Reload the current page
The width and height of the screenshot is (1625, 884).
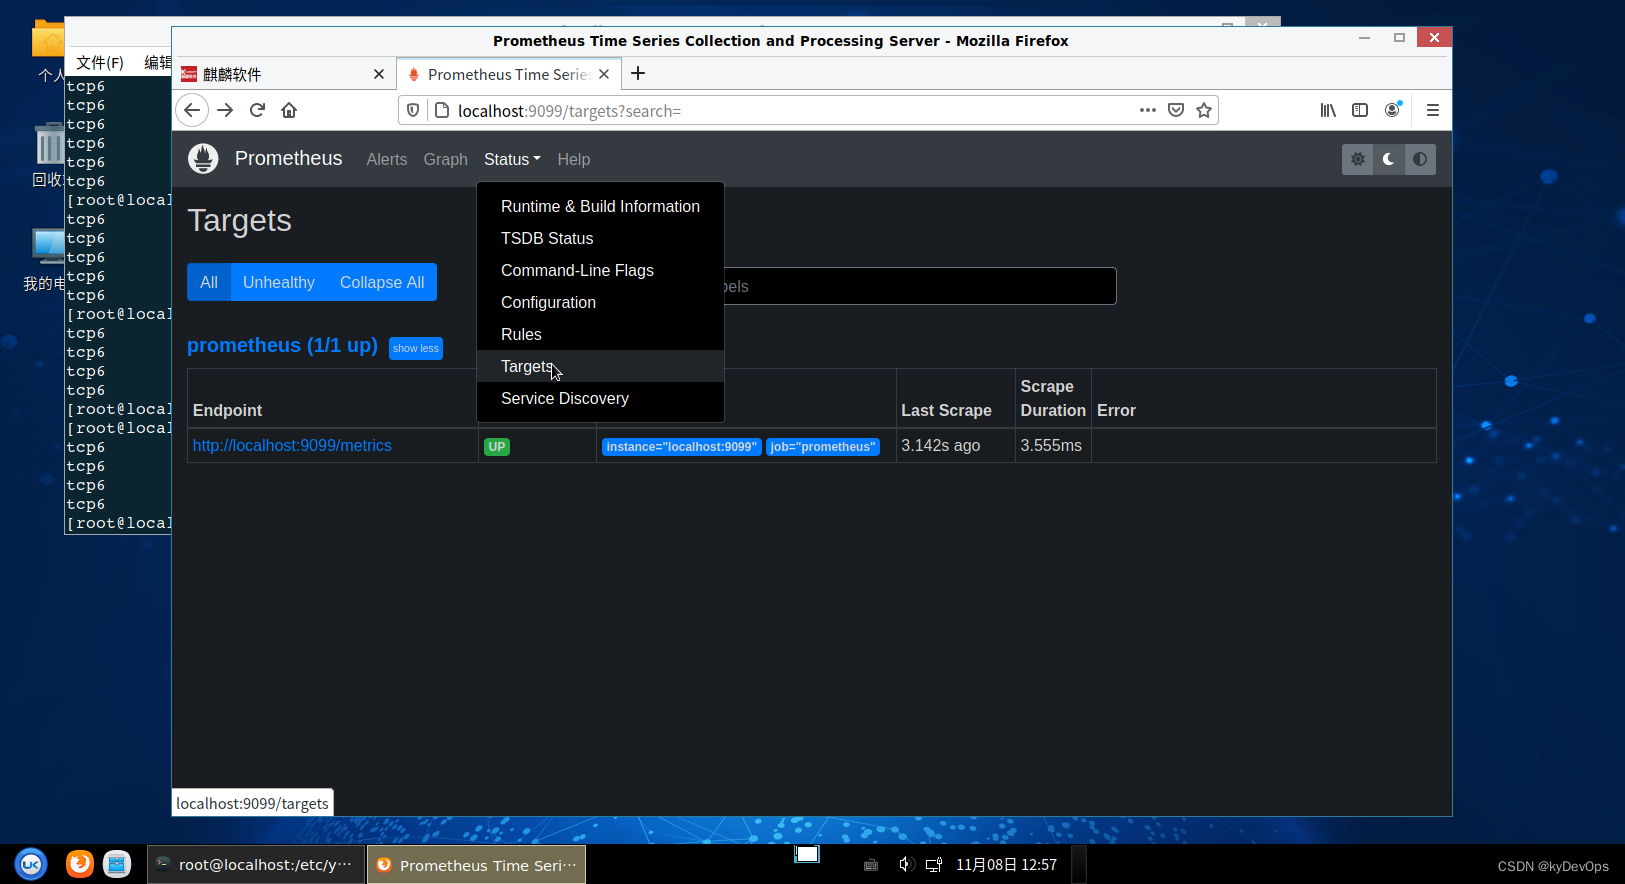click(257, 110)
